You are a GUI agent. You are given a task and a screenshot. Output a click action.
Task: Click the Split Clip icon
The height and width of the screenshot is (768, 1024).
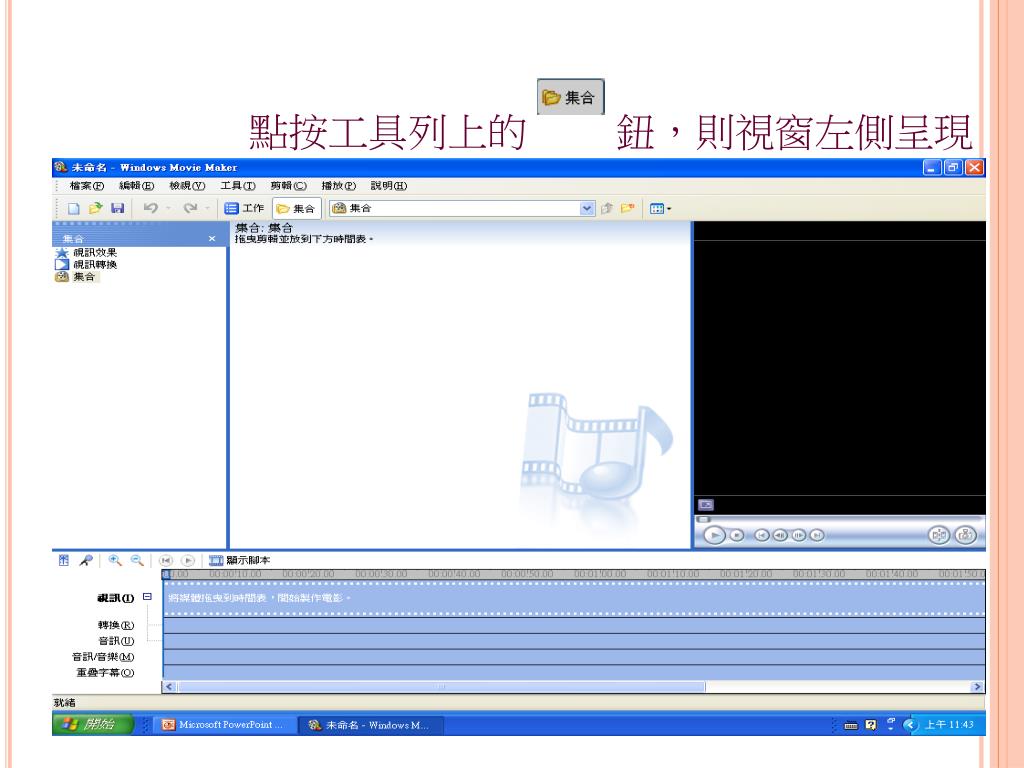(x=938, y=536)
